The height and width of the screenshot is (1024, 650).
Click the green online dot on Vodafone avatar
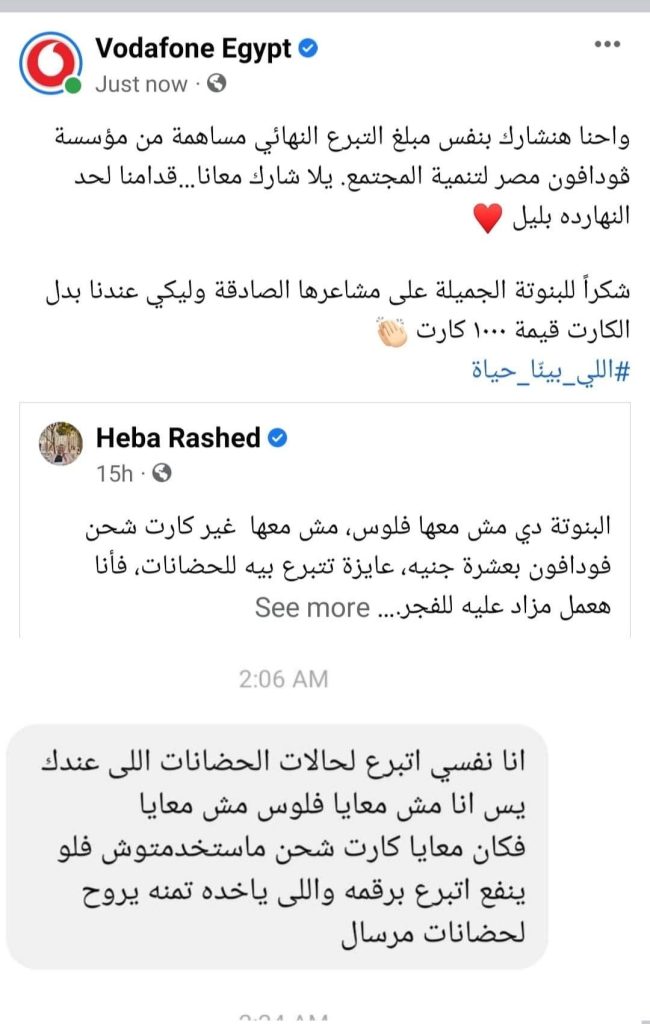click(73, 86)
